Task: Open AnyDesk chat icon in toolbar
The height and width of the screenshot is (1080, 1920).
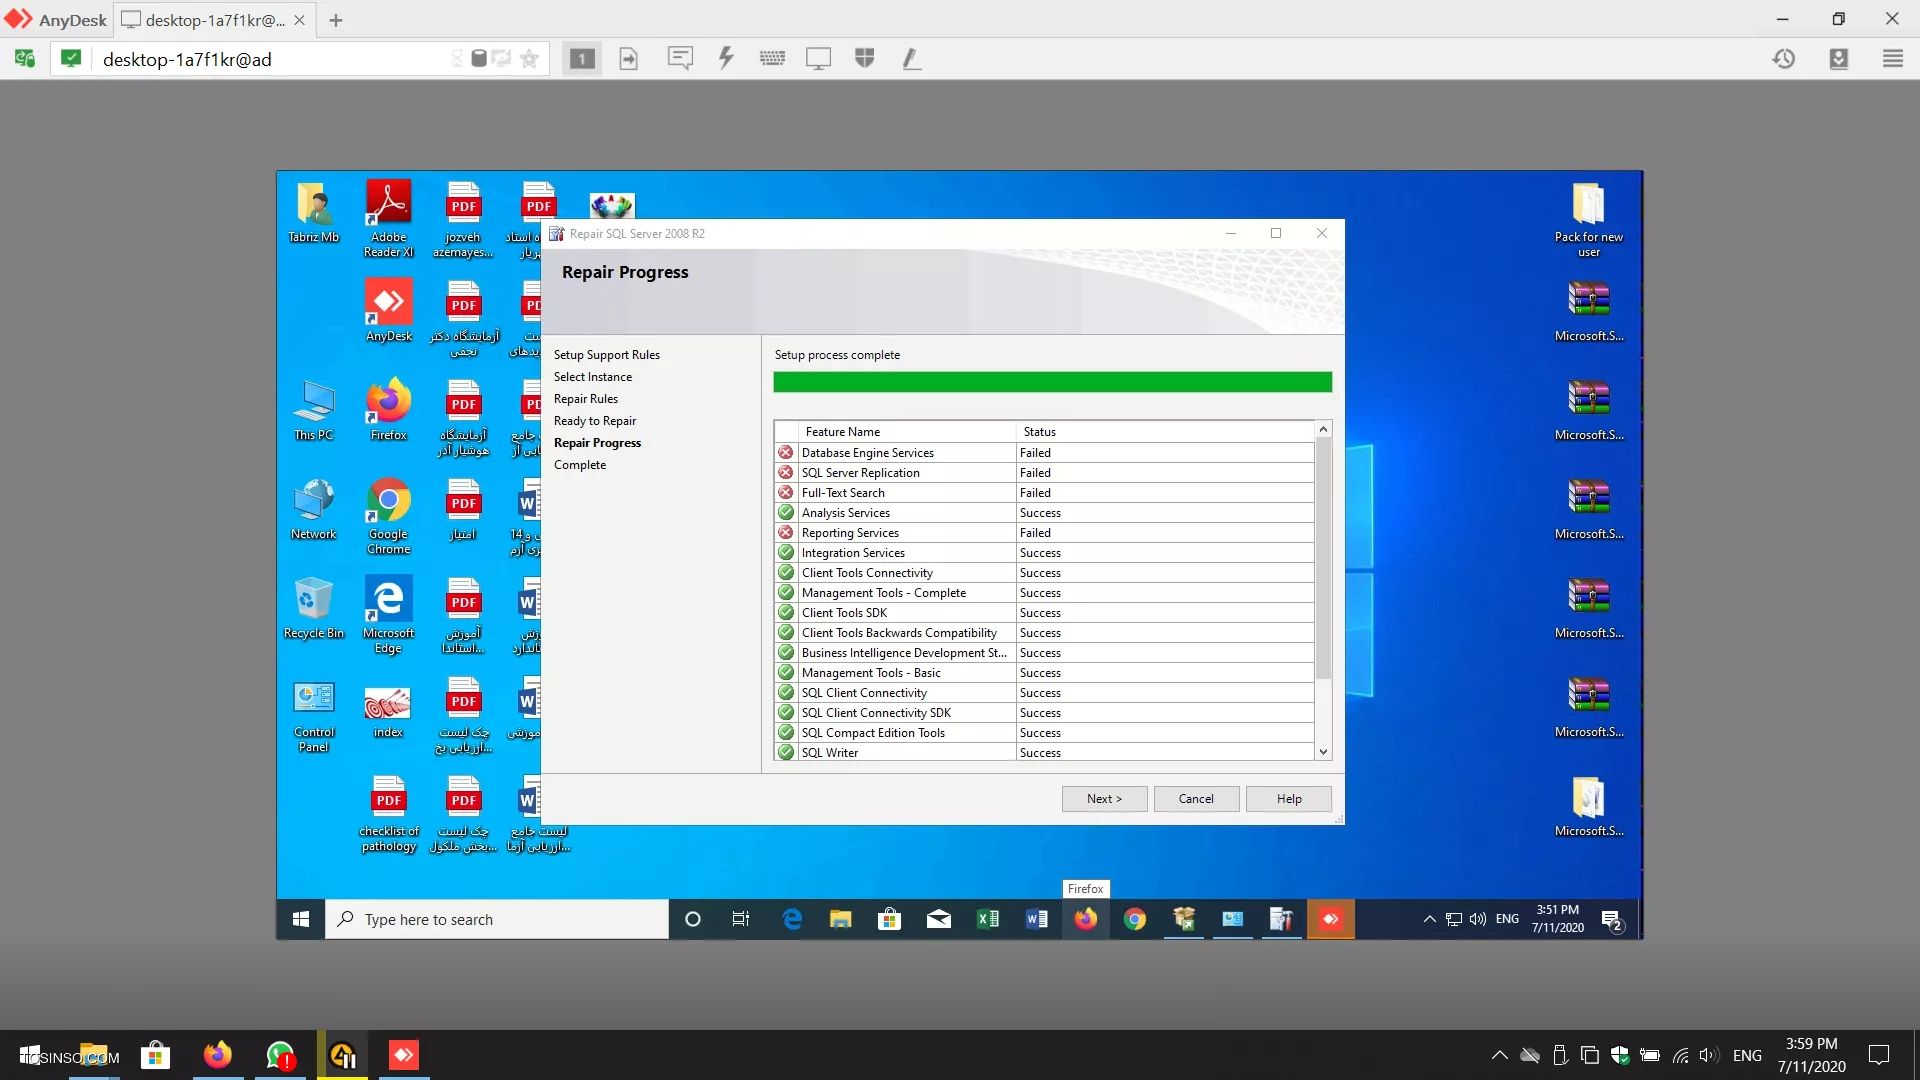Action: coord(680,59)
